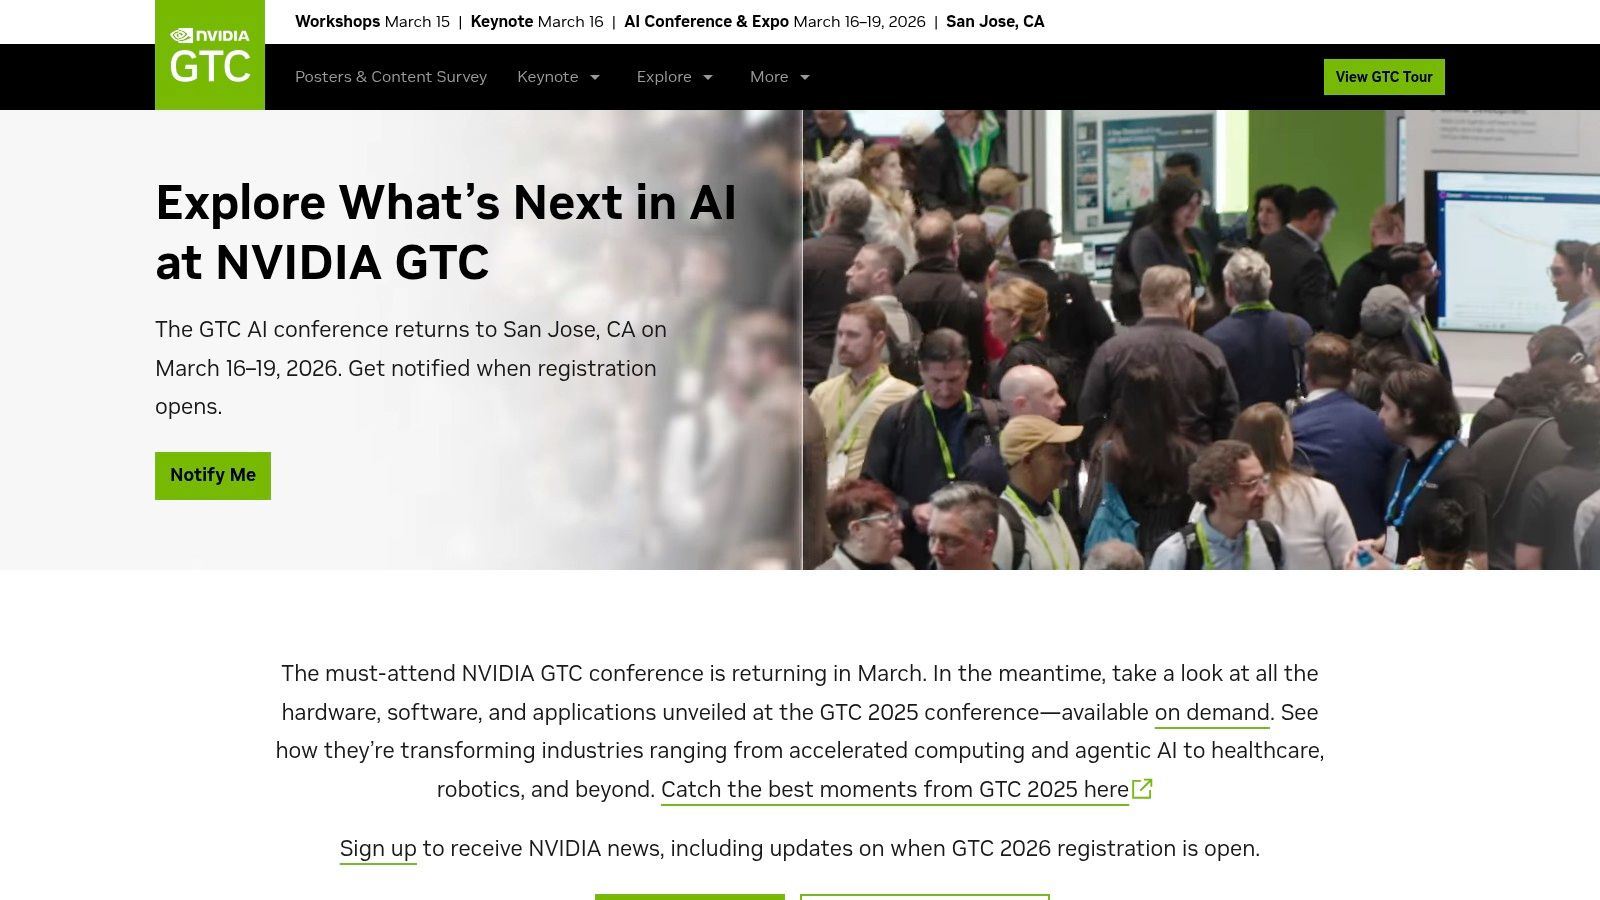Screen dimensions: 1600x900
Task: Select 'Workshops March 15' in top bar
Action: pyautogui.click(x=372, y=22)
